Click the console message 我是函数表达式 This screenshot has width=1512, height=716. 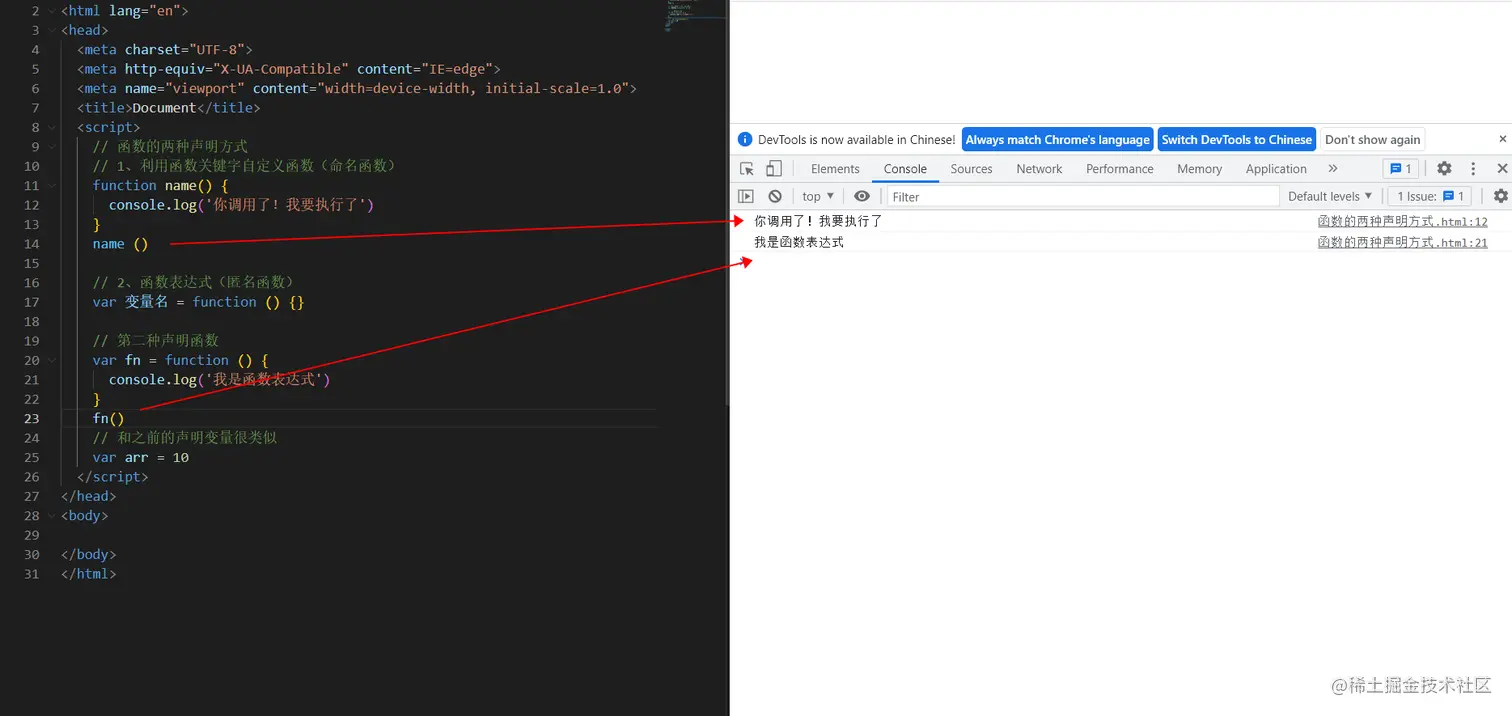click(799, 242)
